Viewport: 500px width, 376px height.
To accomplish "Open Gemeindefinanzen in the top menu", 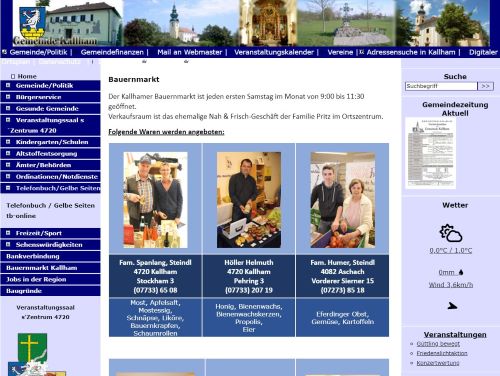I will coord(112,52).
